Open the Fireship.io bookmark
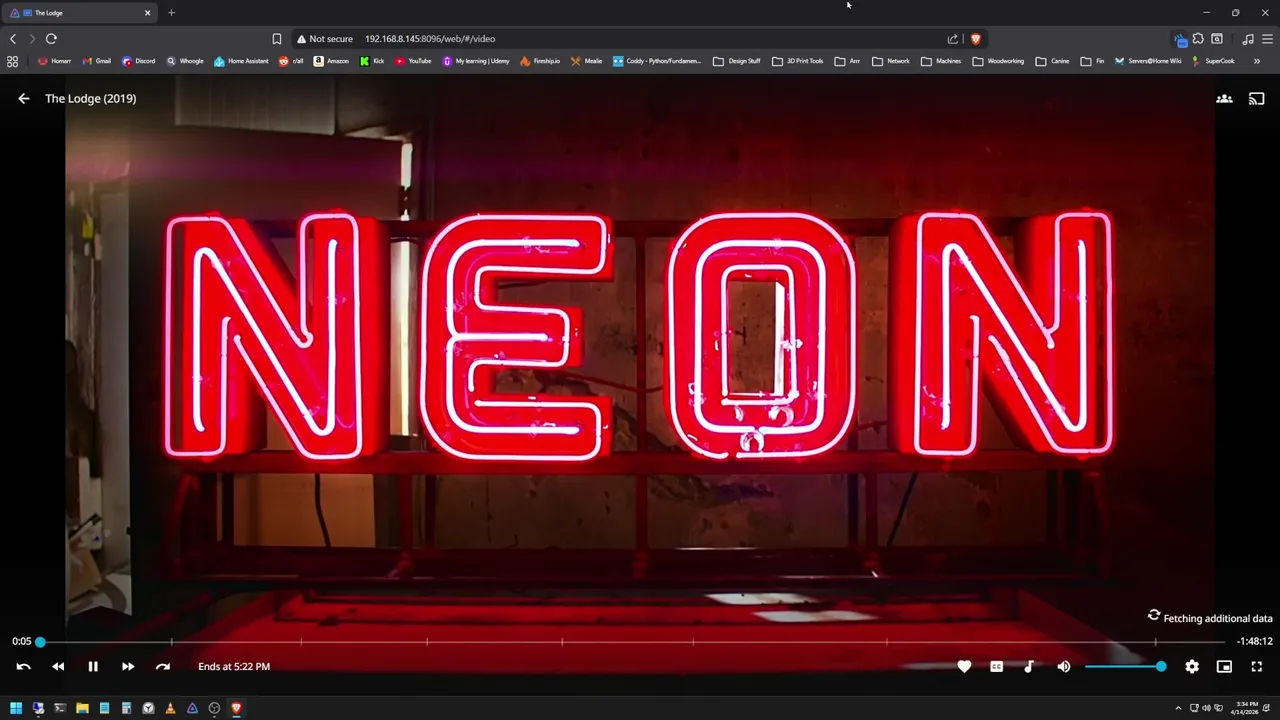This screenshot has width=1280, height=720. point(540,61)
